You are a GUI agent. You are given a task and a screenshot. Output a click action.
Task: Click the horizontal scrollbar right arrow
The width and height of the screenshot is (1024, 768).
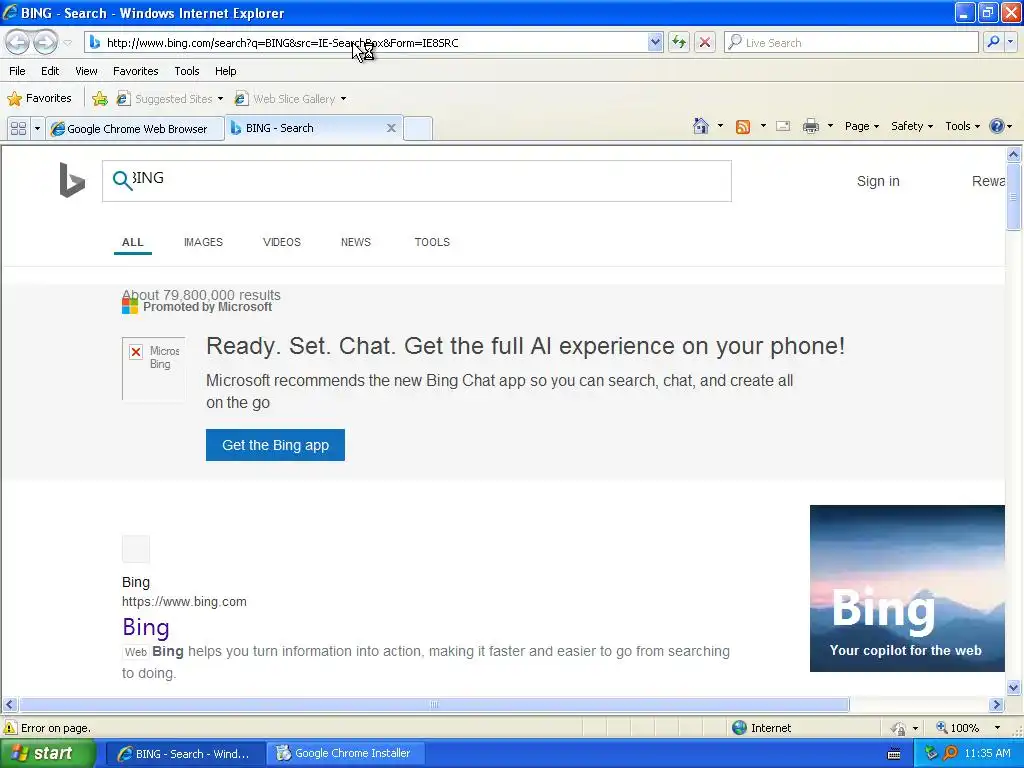point(996,705)
